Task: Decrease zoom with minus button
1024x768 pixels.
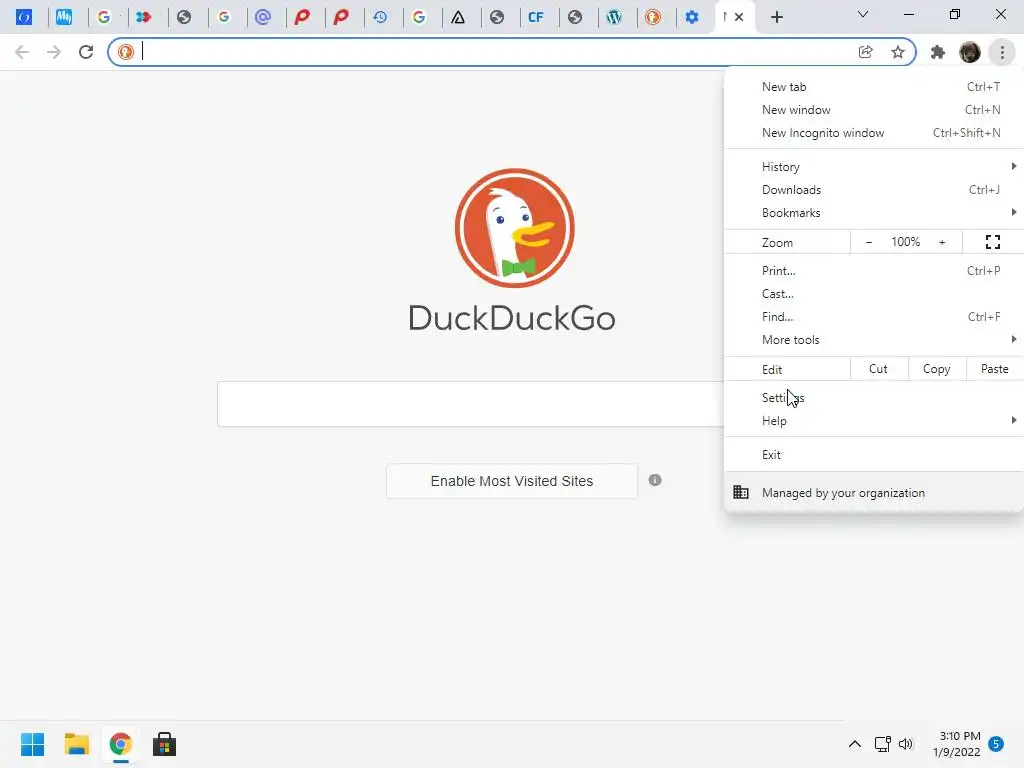Action: [x=869, y=242]
